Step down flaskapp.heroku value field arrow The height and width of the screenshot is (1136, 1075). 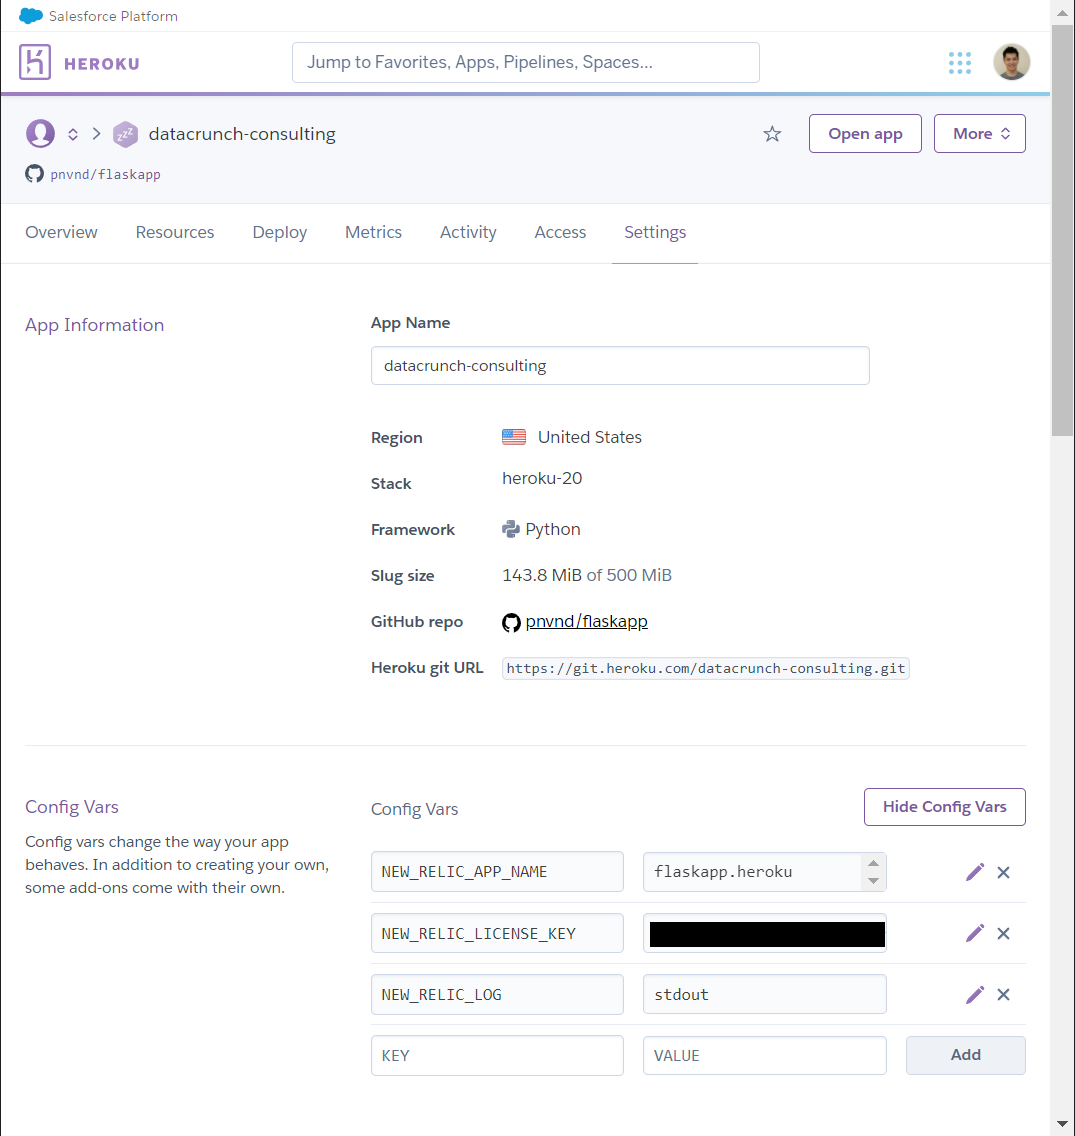click(873, 881)
